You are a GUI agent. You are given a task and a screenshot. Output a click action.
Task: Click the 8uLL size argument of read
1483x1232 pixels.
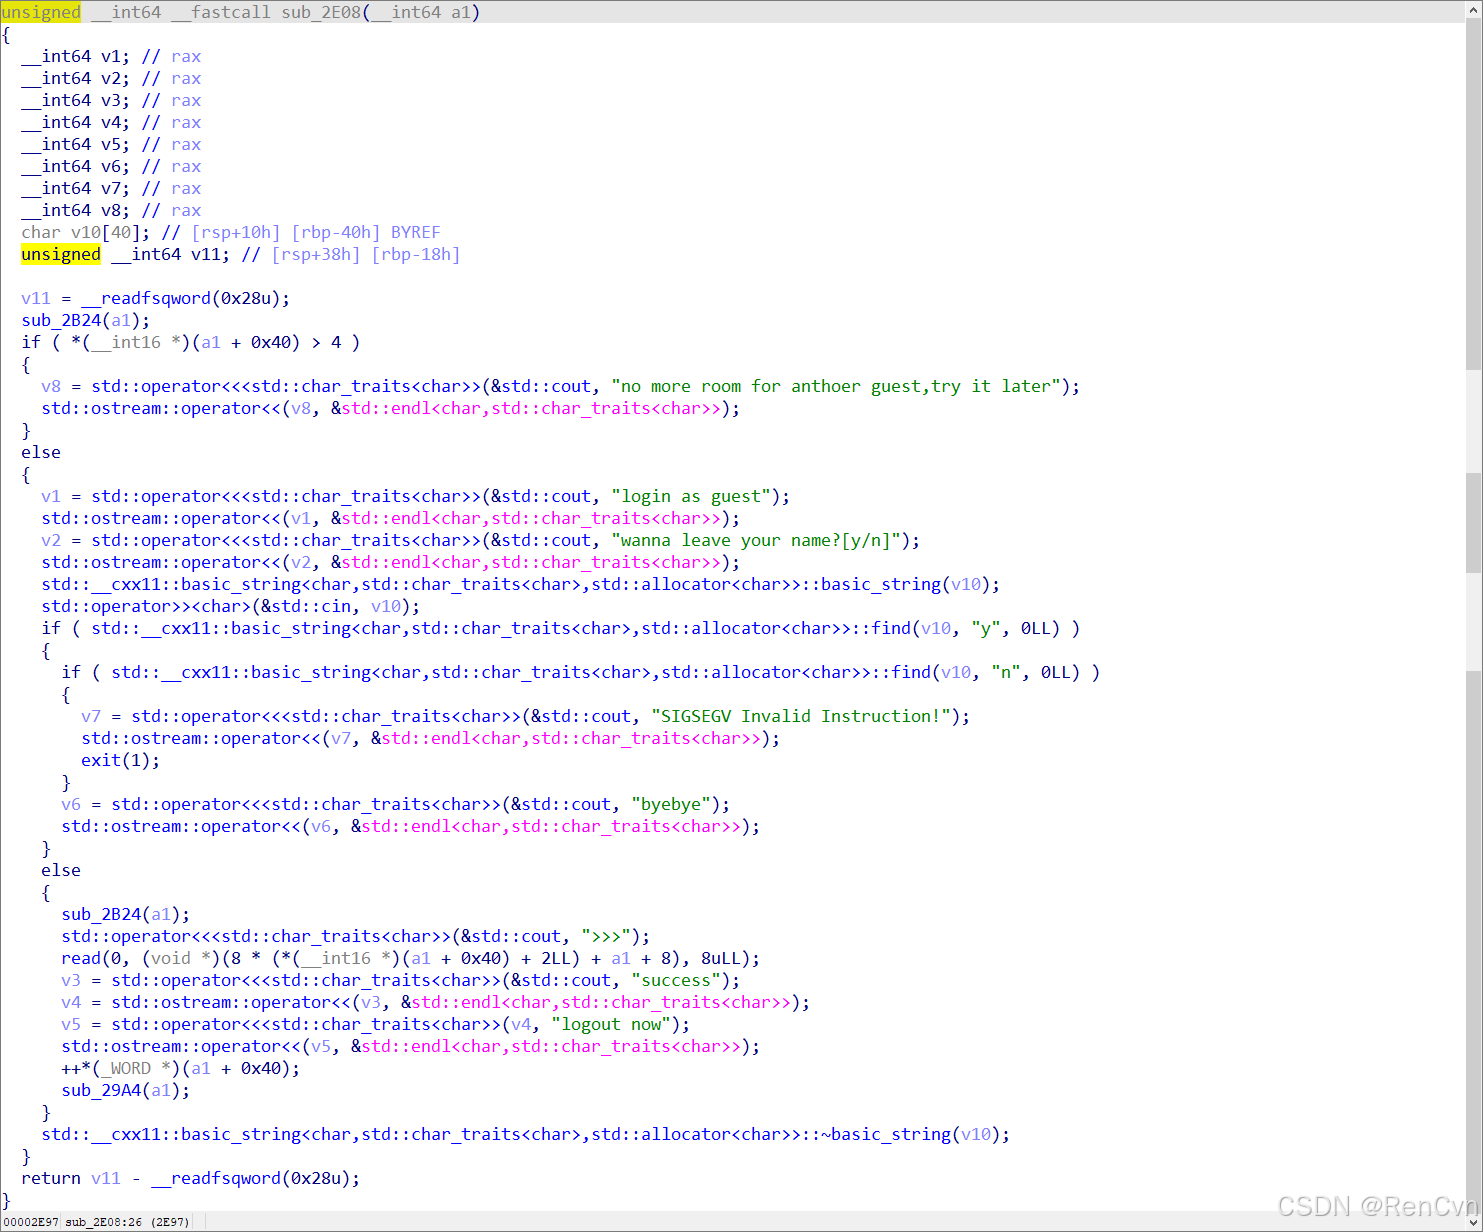[x=721, y=958]
